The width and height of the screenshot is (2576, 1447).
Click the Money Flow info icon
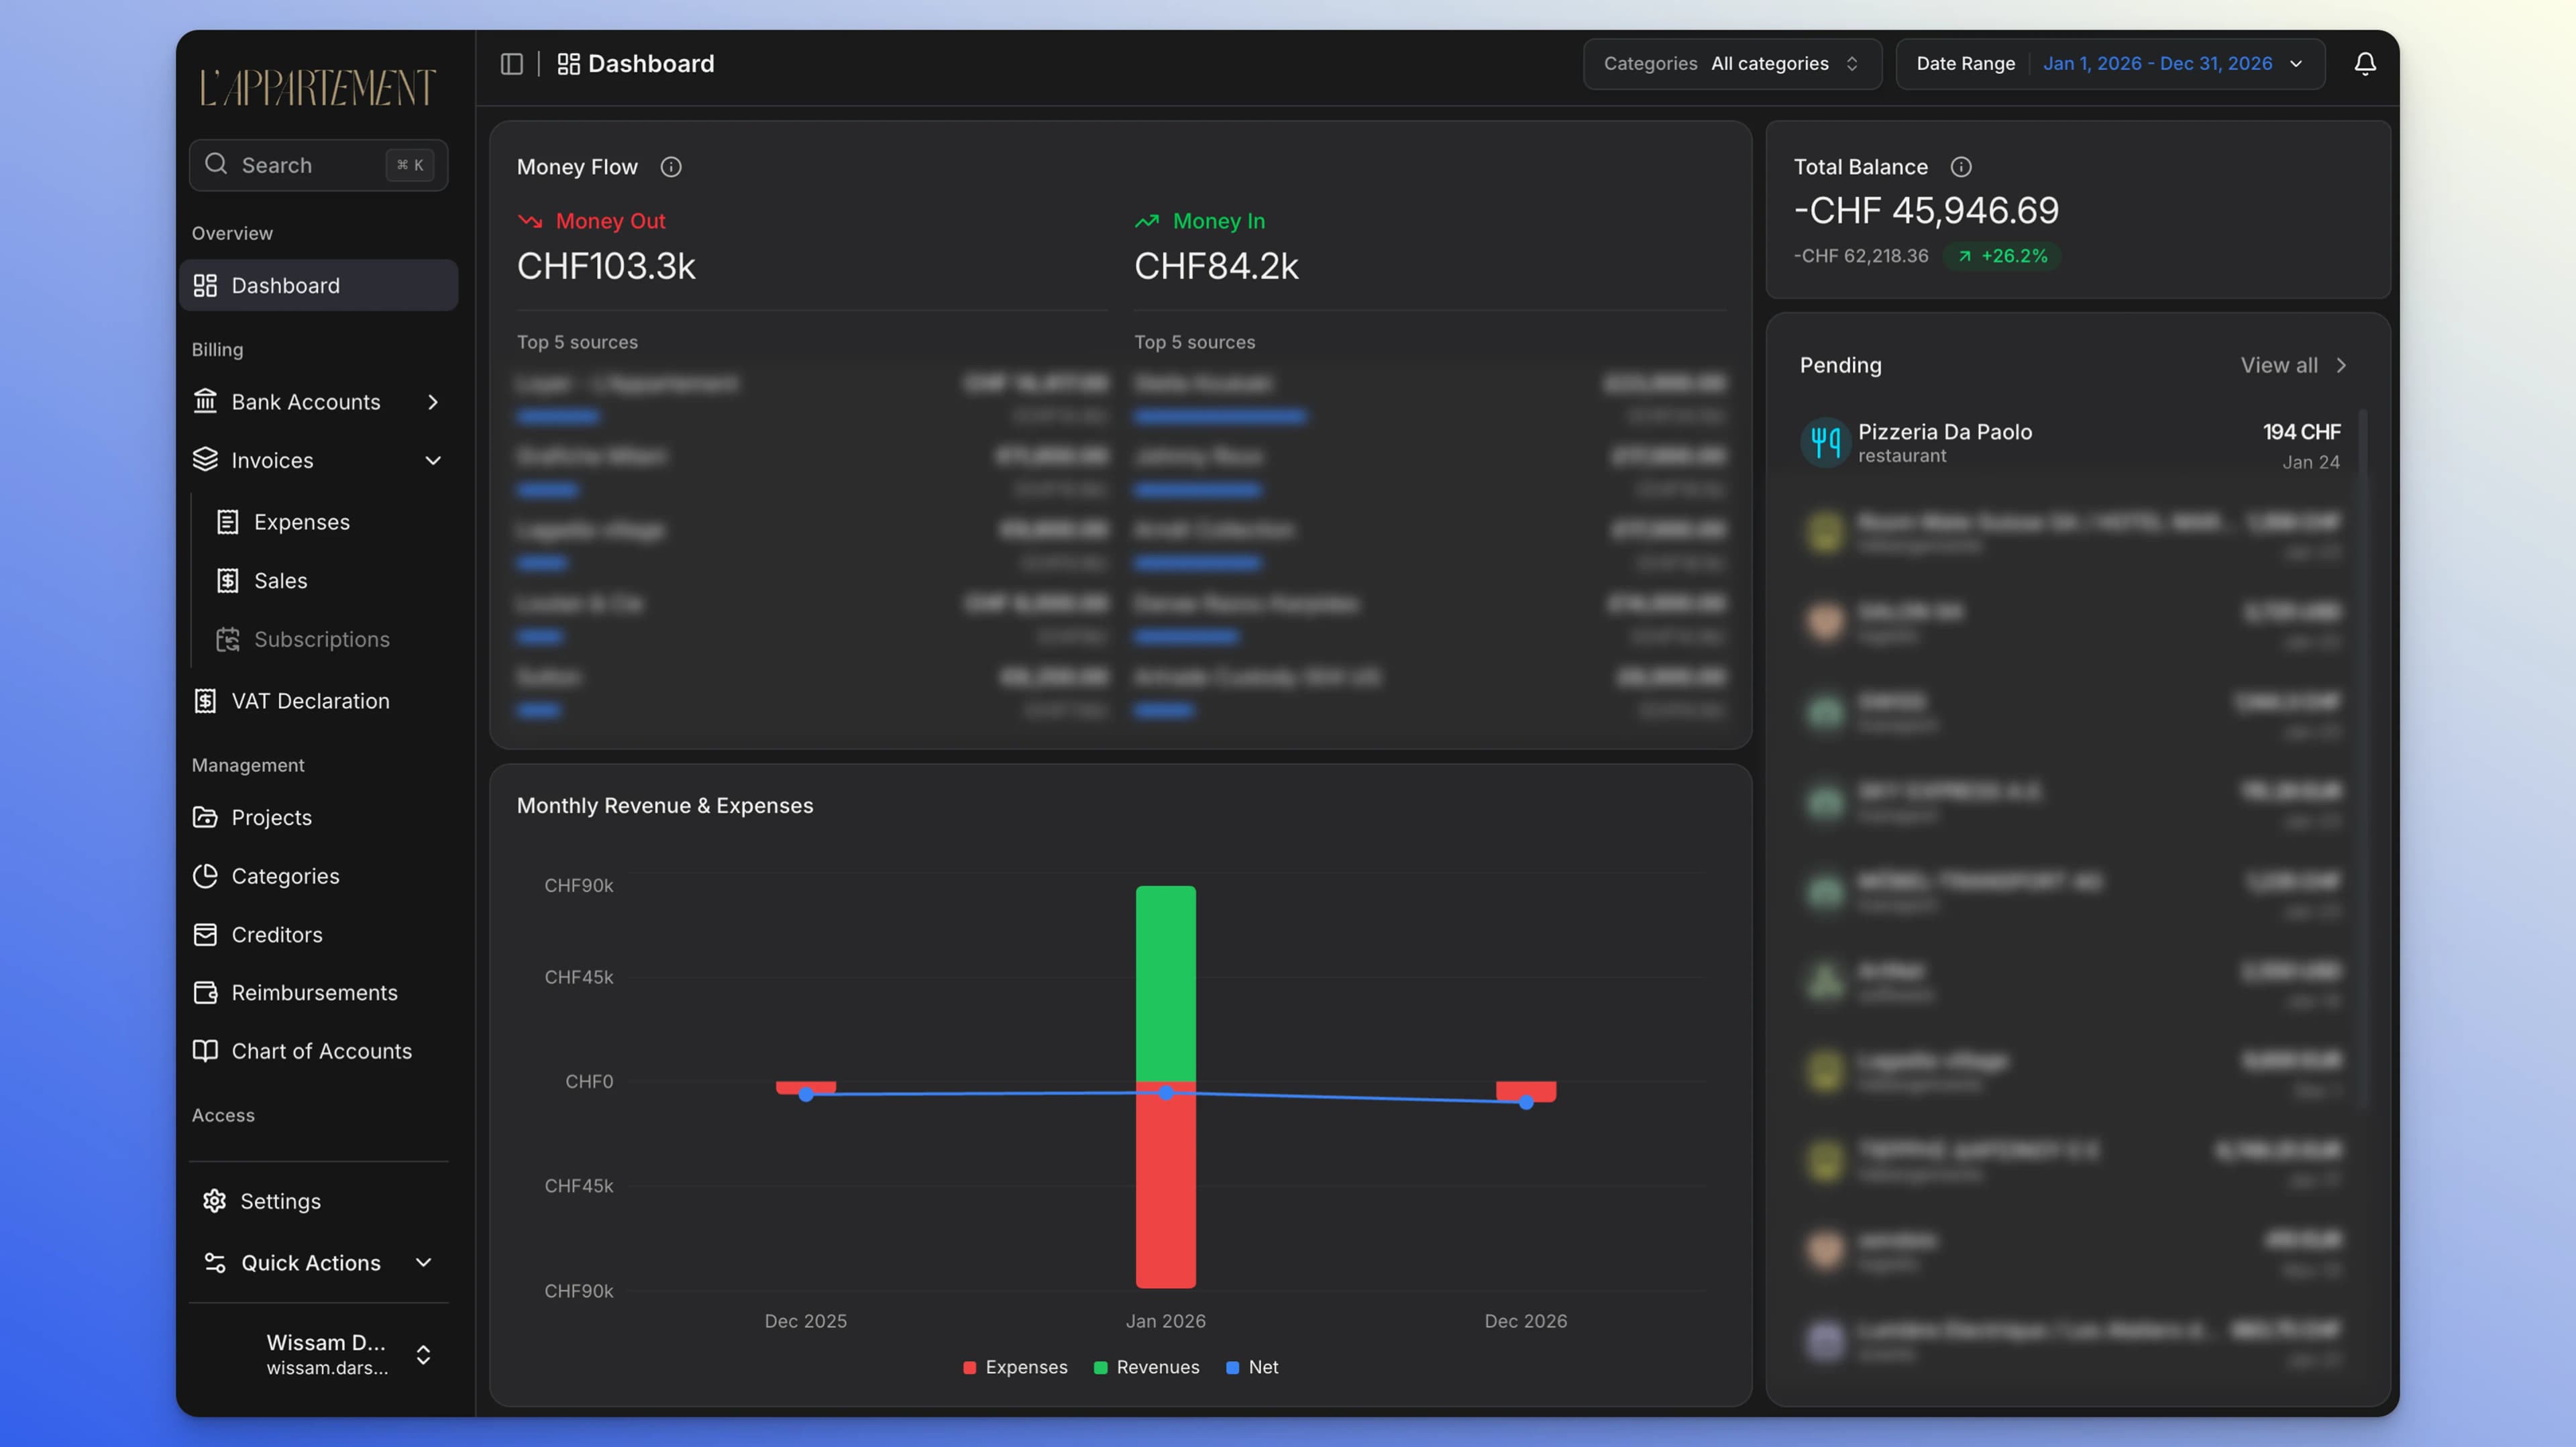[671, 167]
